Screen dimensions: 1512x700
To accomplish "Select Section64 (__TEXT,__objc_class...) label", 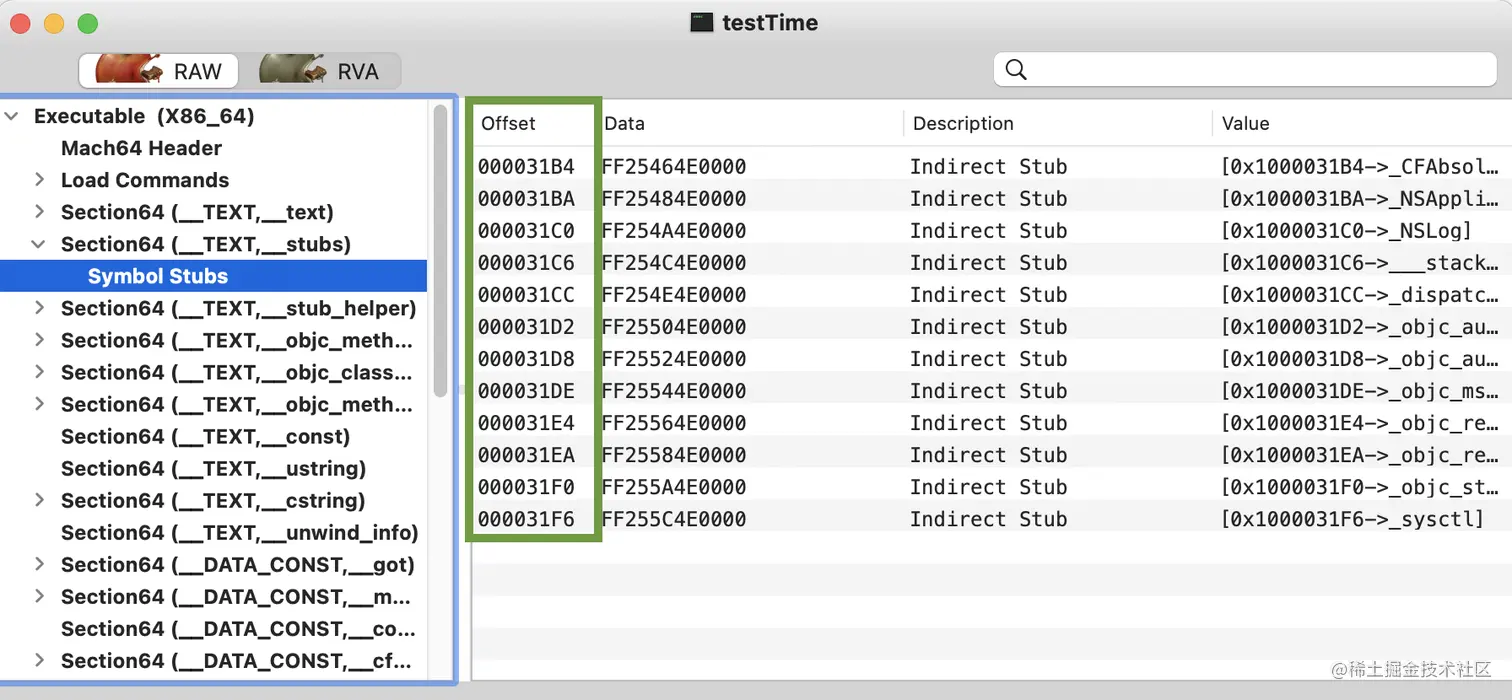I will [x=237, y=372].
